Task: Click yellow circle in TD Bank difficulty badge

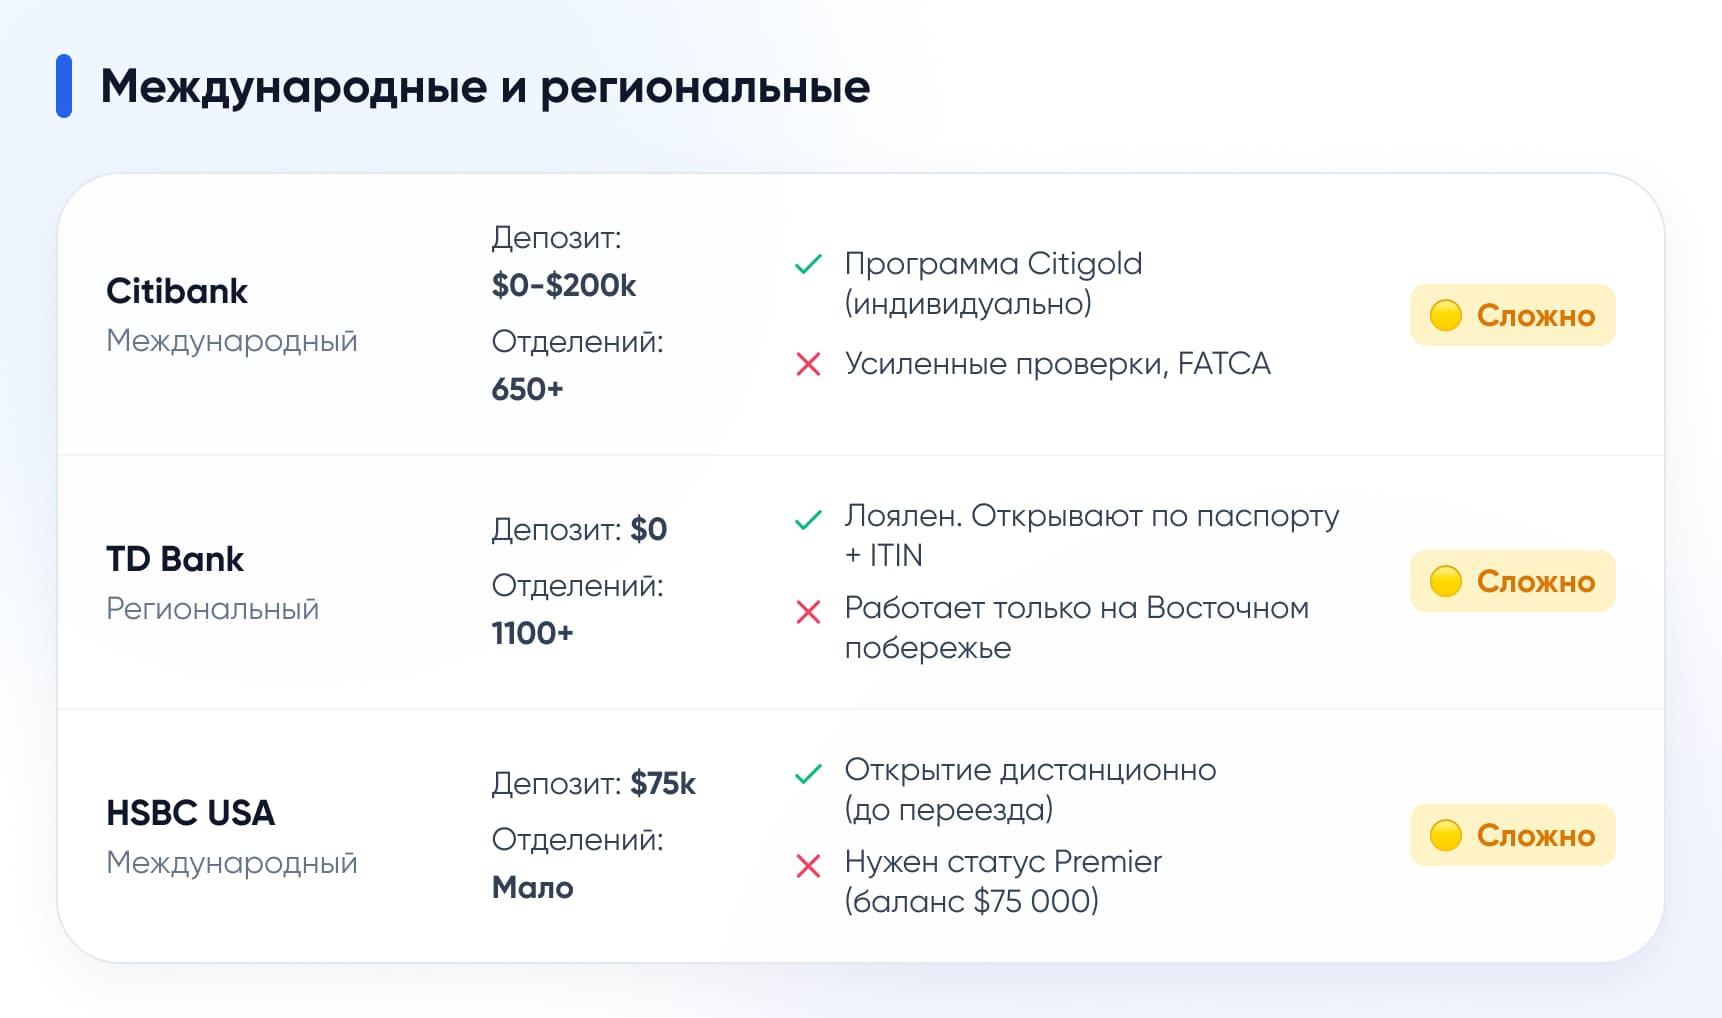Action: 1445,581
